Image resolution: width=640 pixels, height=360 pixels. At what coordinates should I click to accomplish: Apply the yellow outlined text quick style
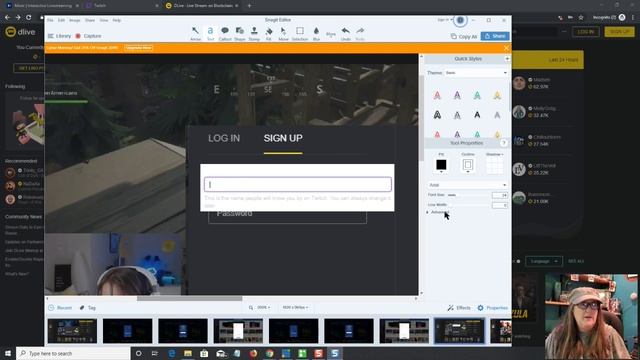click(497, 96)
